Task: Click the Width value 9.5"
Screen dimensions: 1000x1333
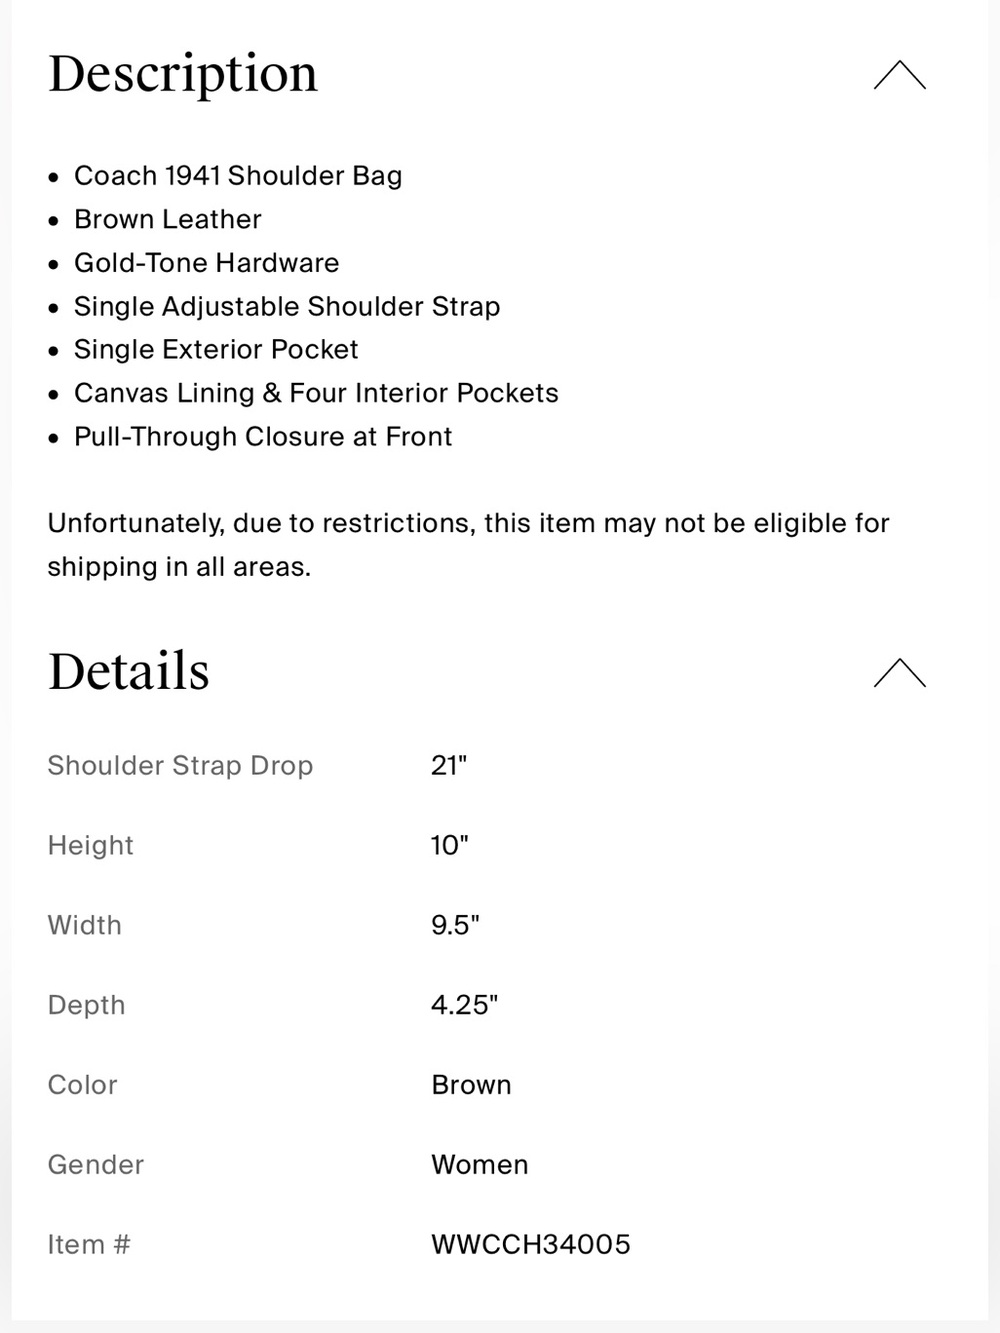Action: 455,925
